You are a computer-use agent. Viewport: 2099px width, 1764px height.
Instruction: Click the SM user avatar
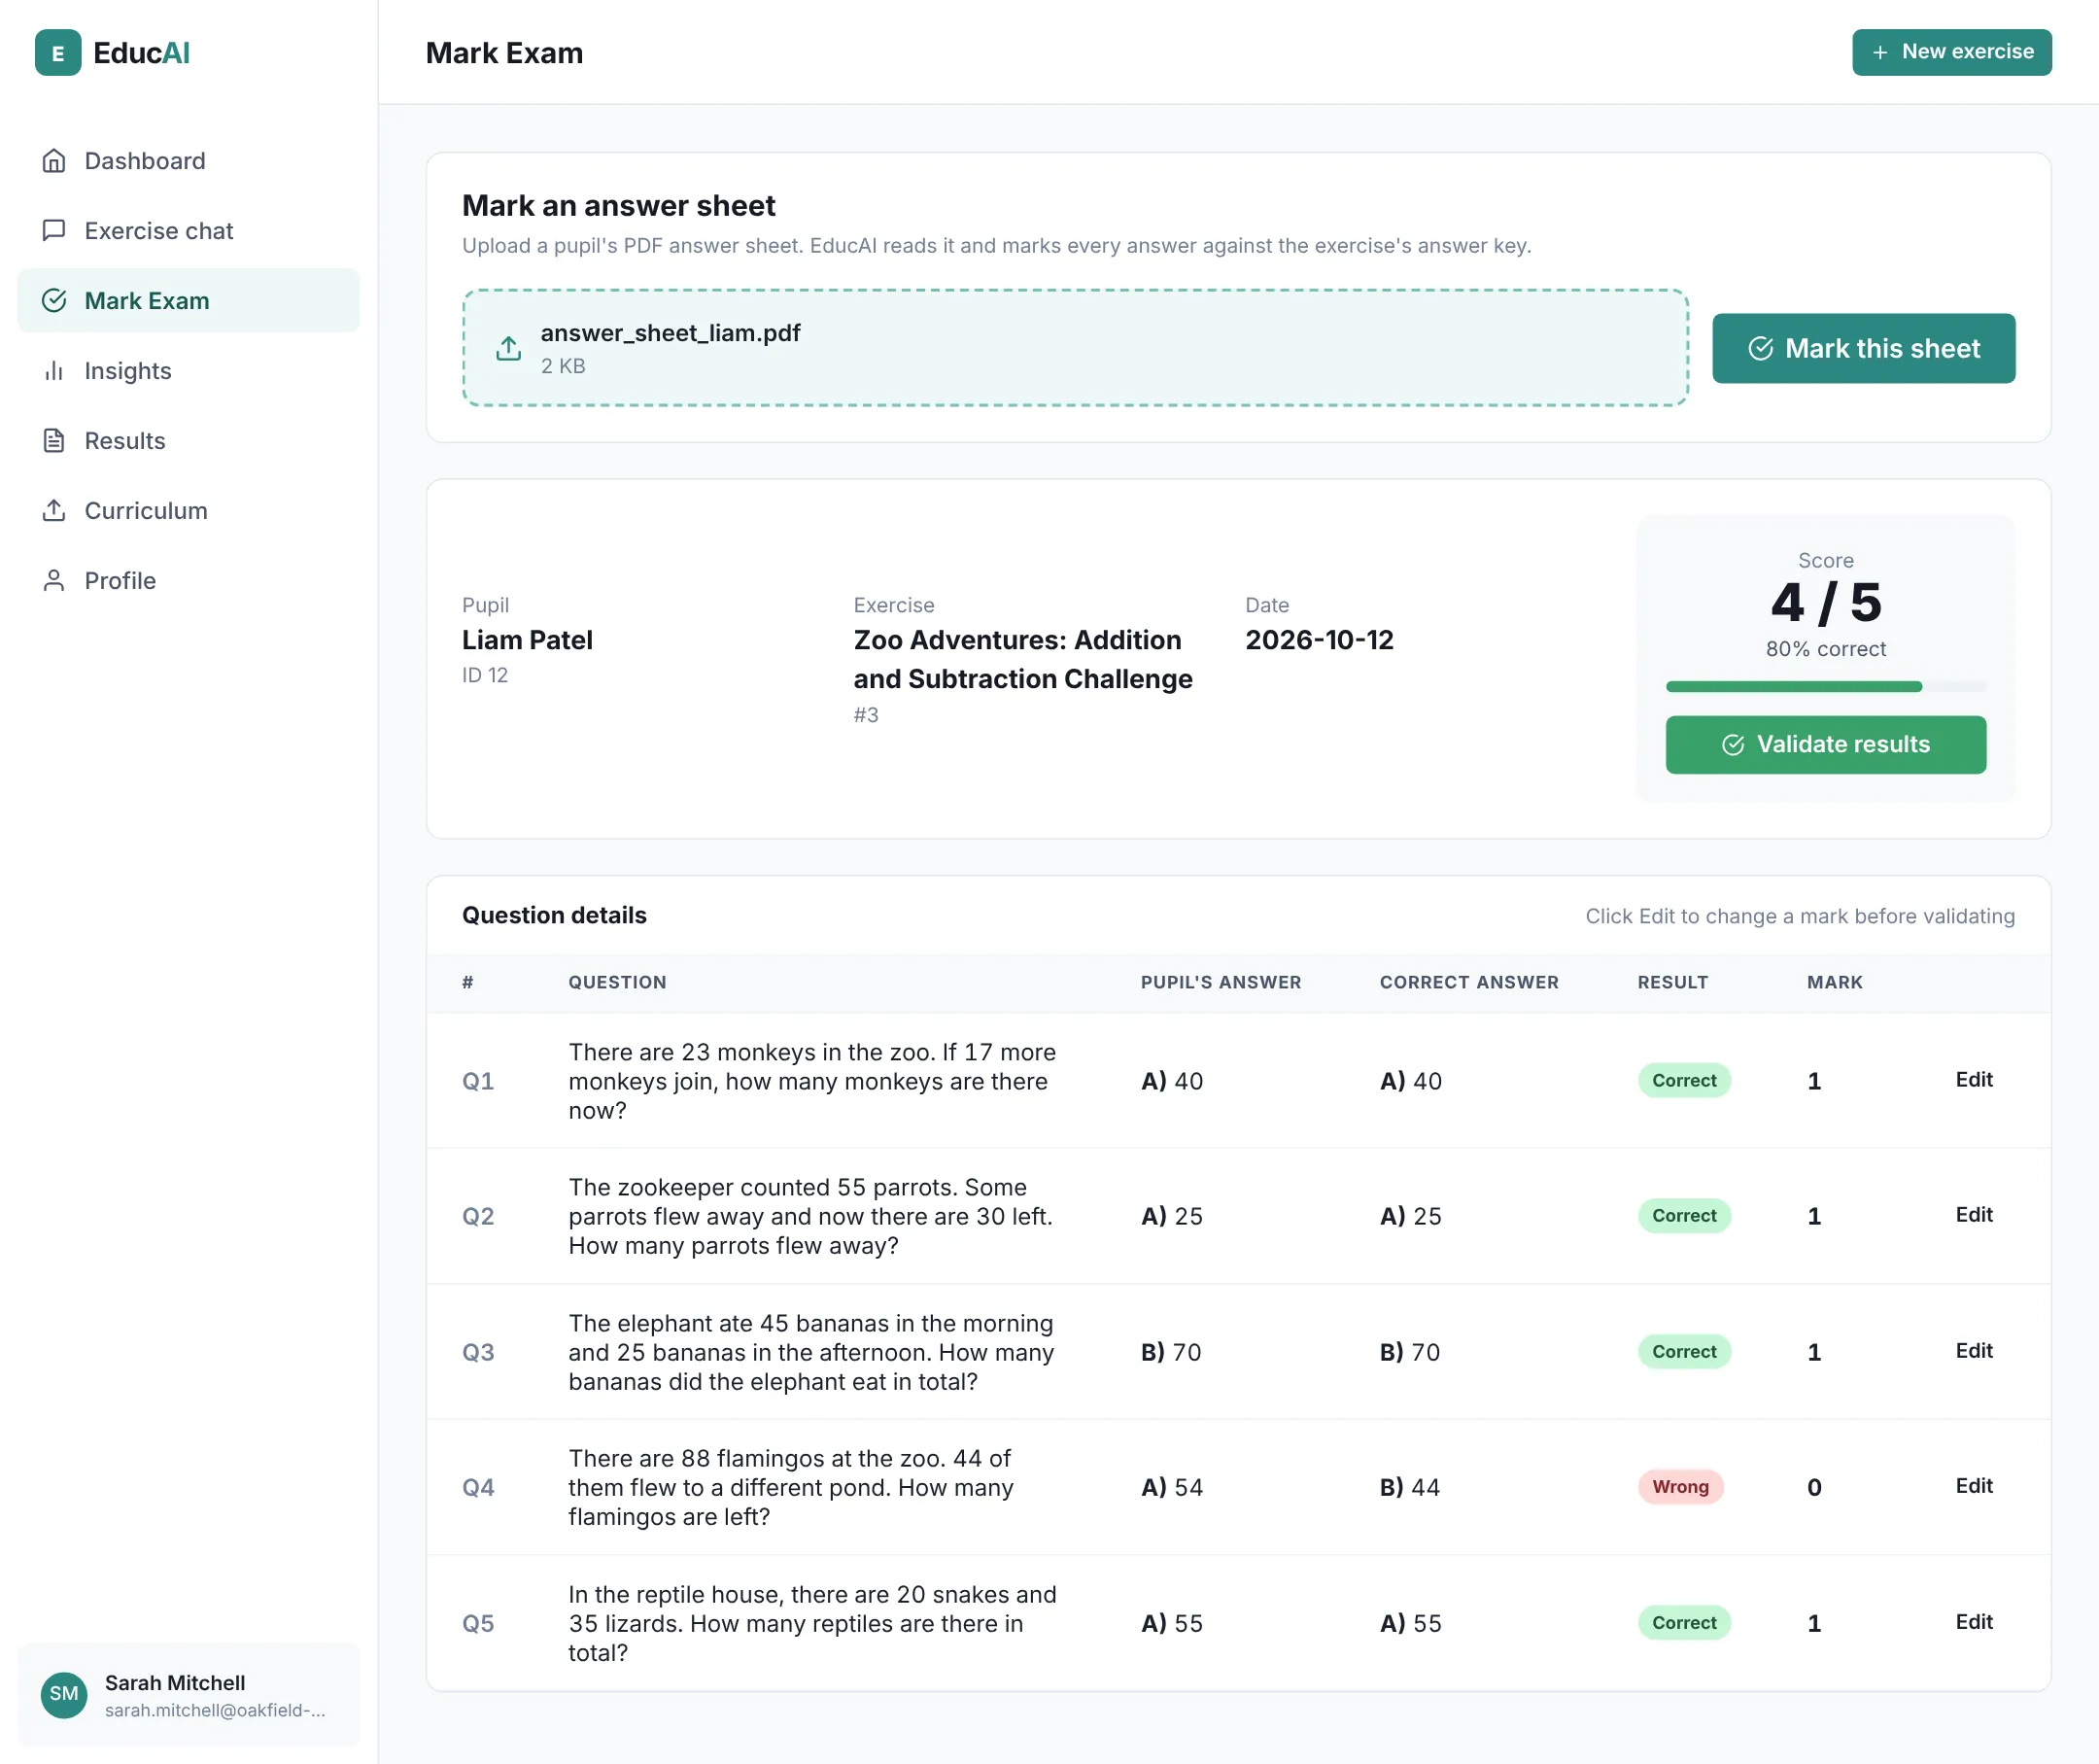click(64, 1694)
